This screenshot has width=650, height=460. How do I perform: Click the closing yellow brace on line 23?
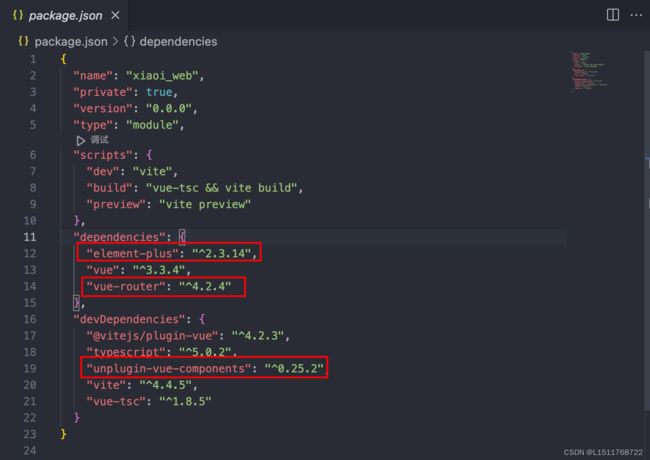[x=63, y=434]
